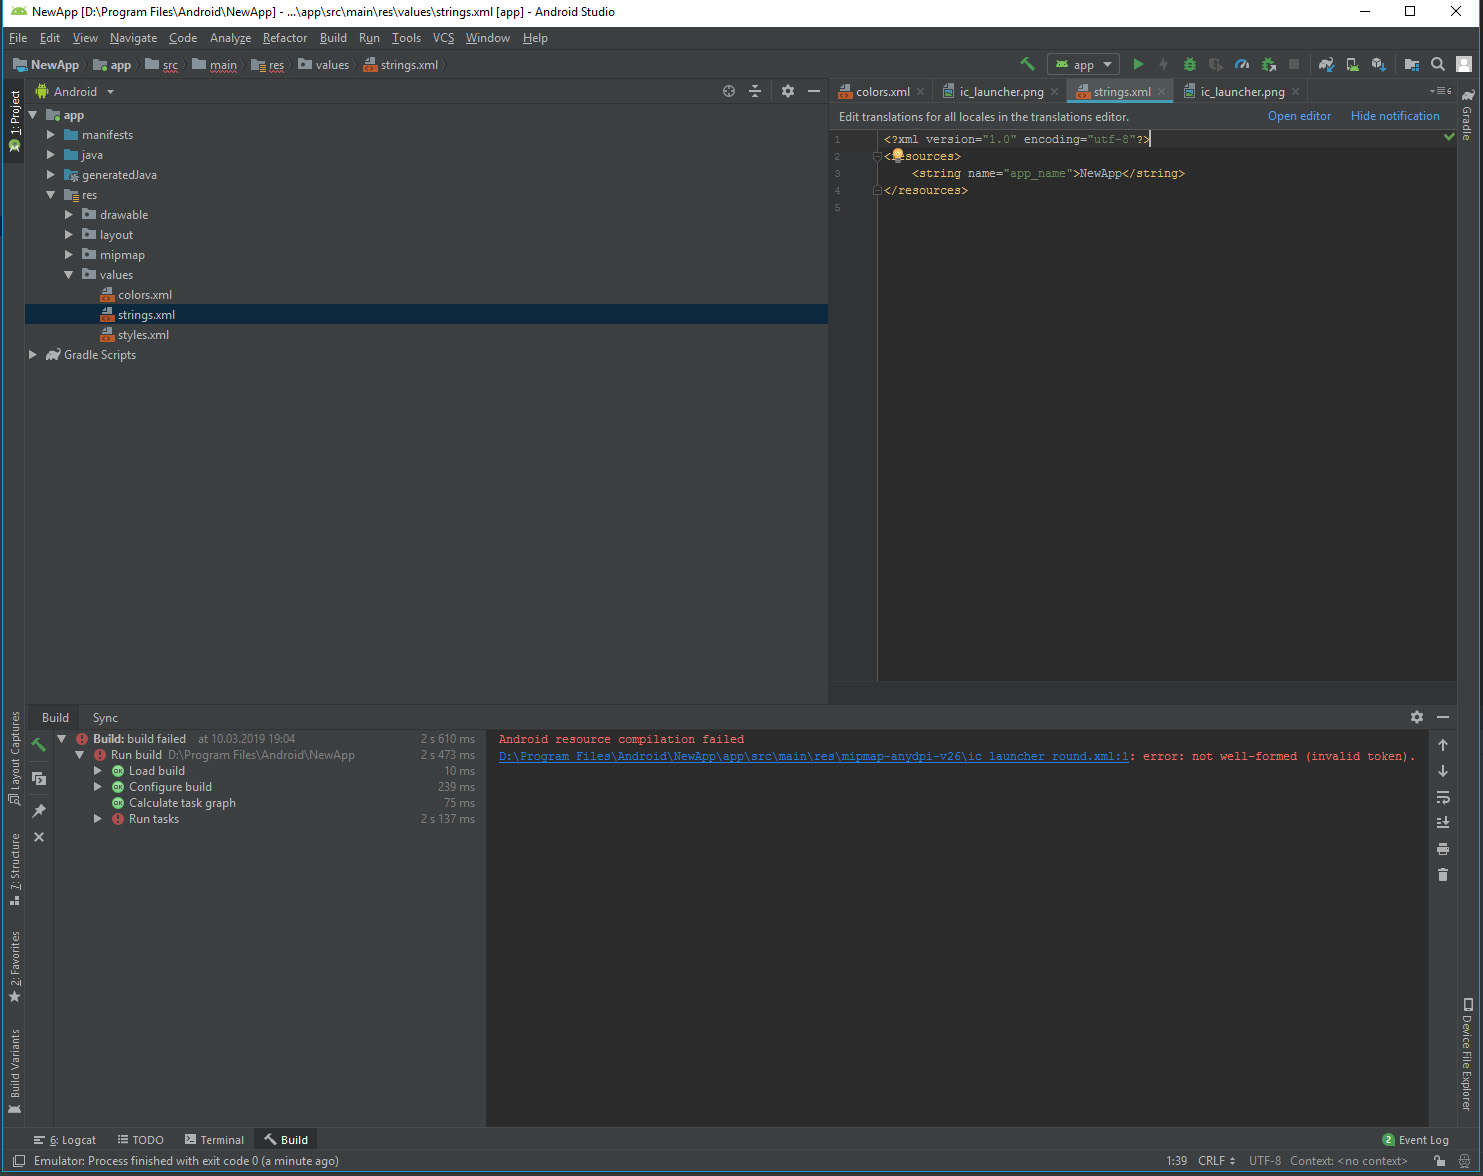Viewport: 1483px width, 1176px height.
Task: Clear build output with trash icon
Action: (x=1442, y=875)
